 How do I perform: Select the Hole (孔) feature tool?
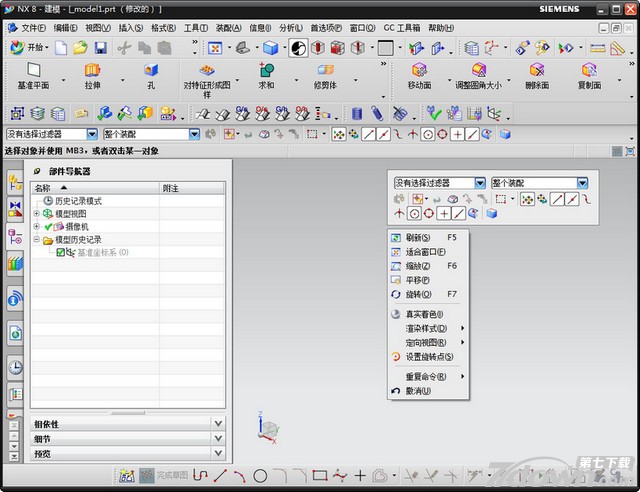[x=150, y=70]
